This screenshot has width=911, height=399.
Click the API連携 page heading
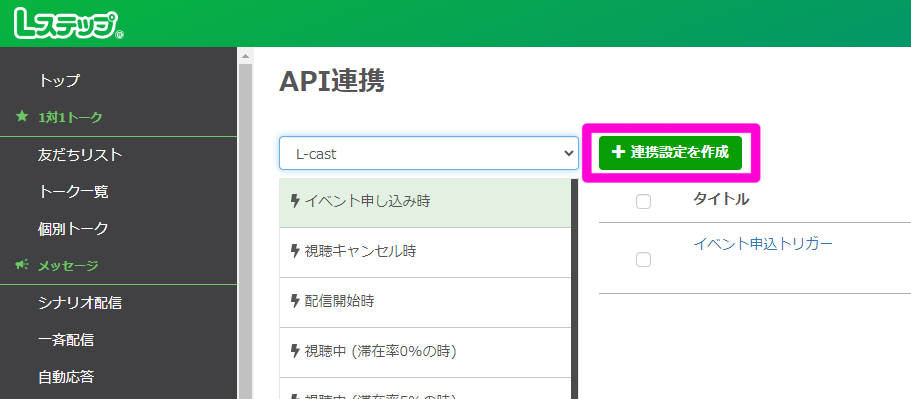pyautogui.click(x=332, y=81)
